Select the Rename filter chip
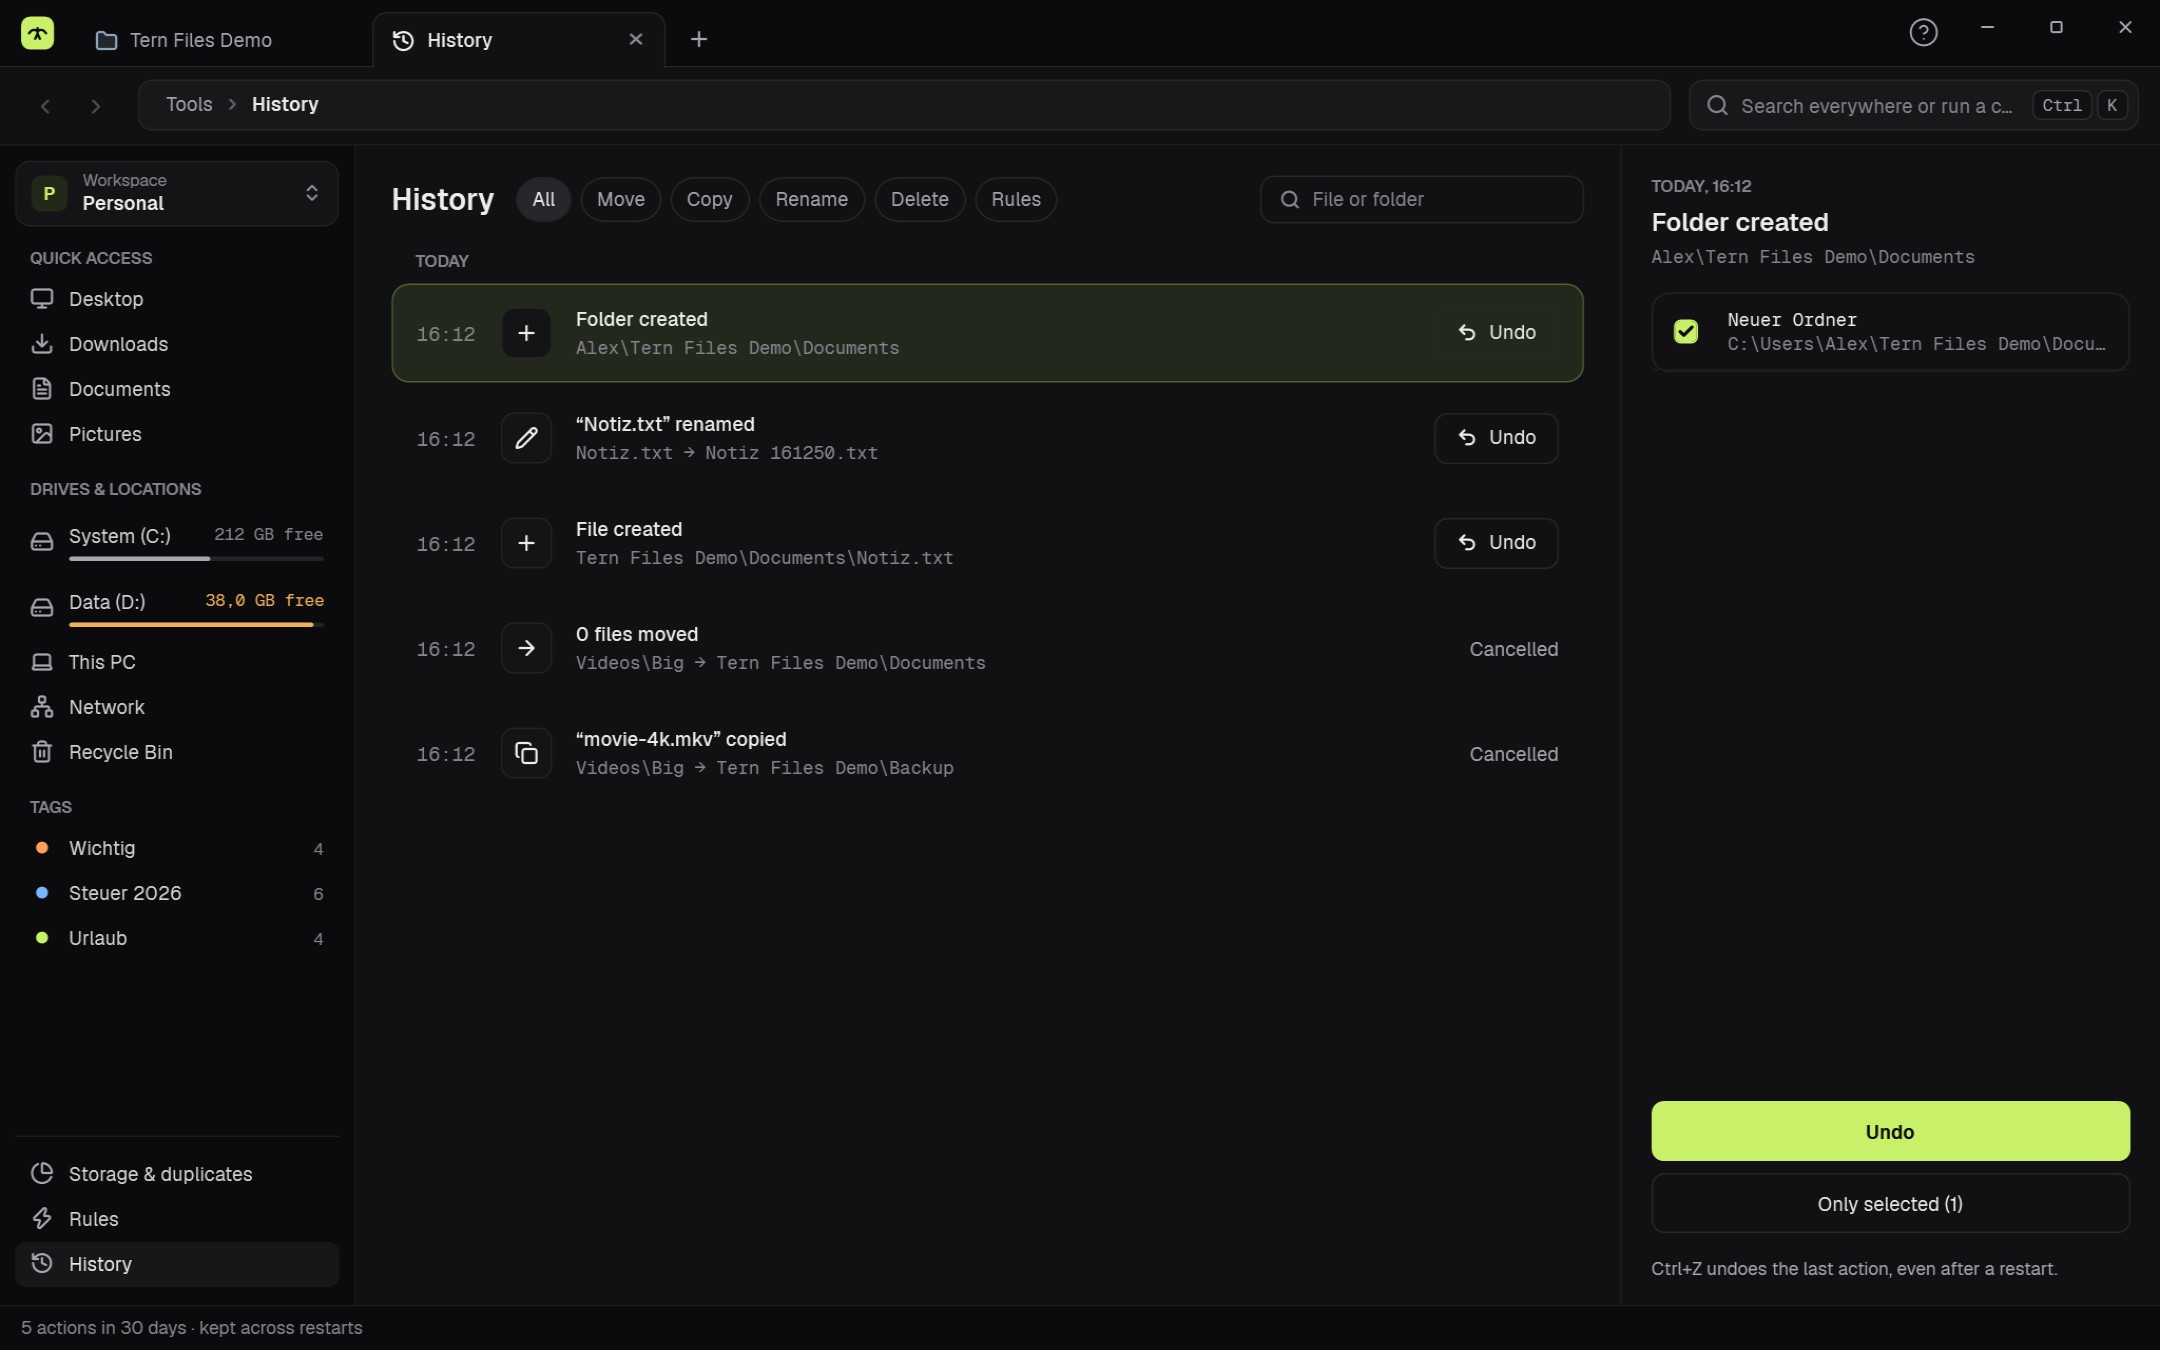The height and width of the screenshot is (1350, 2160). 811,199
